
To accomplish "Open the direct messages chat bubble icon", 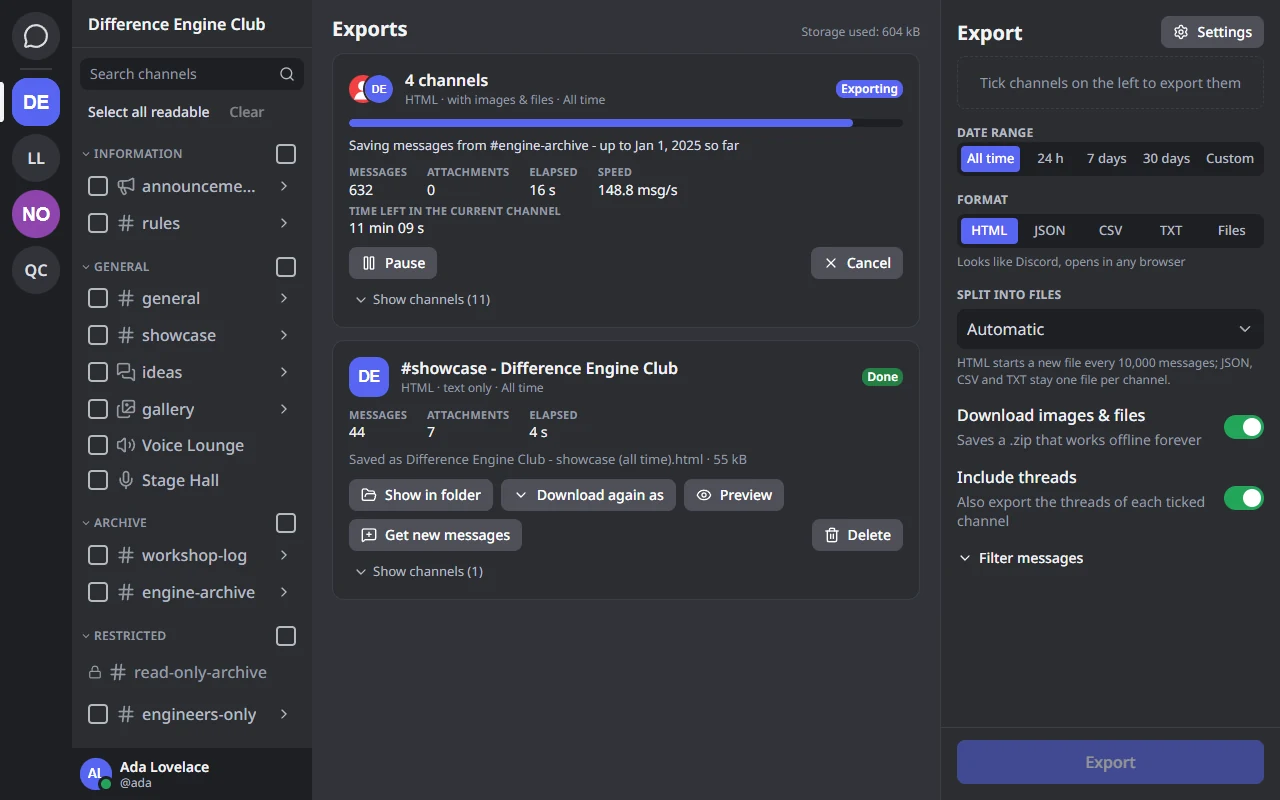I will (x=36, y=37).
